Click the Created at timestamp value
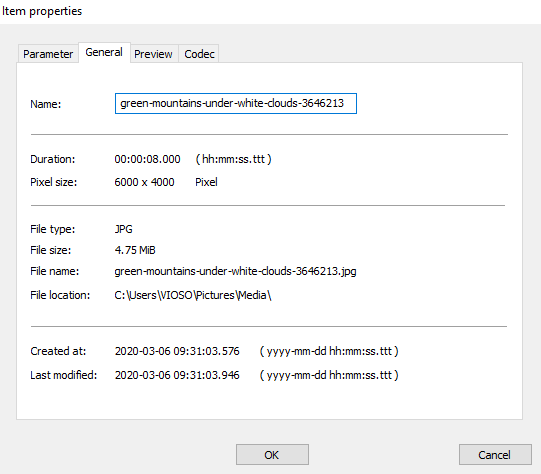This screenshot has width=541, height=474. pyautogui.click(x=177, y=351)
